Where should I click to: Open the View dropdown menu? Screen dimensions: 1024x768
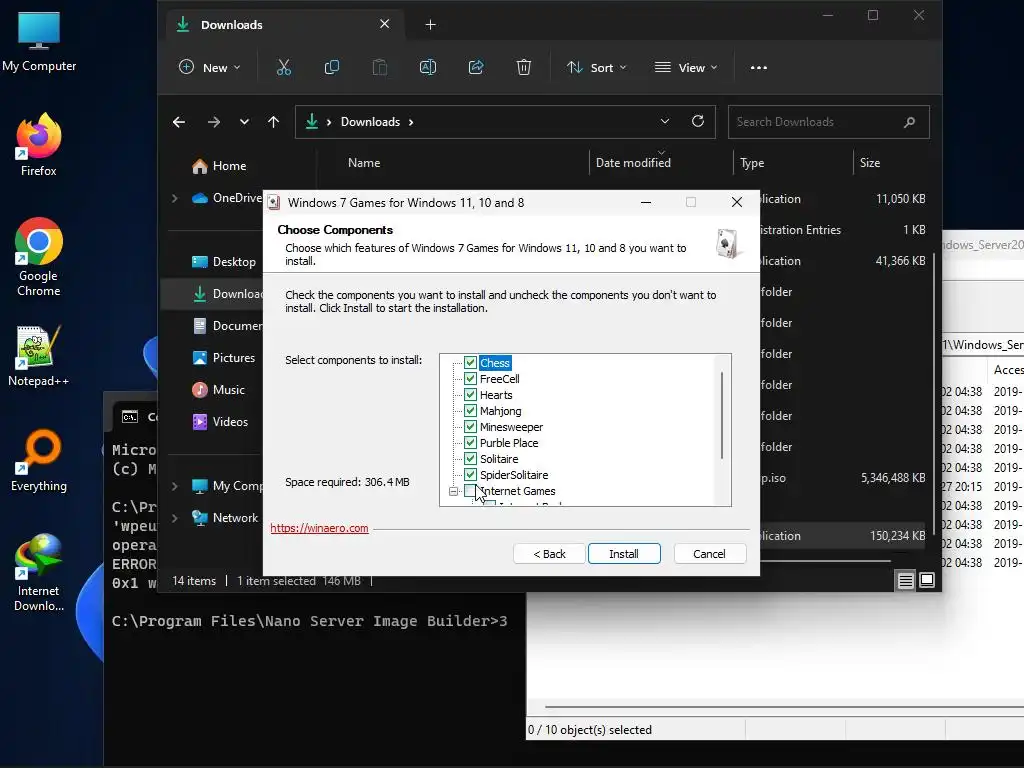click(x=686, y=67)
